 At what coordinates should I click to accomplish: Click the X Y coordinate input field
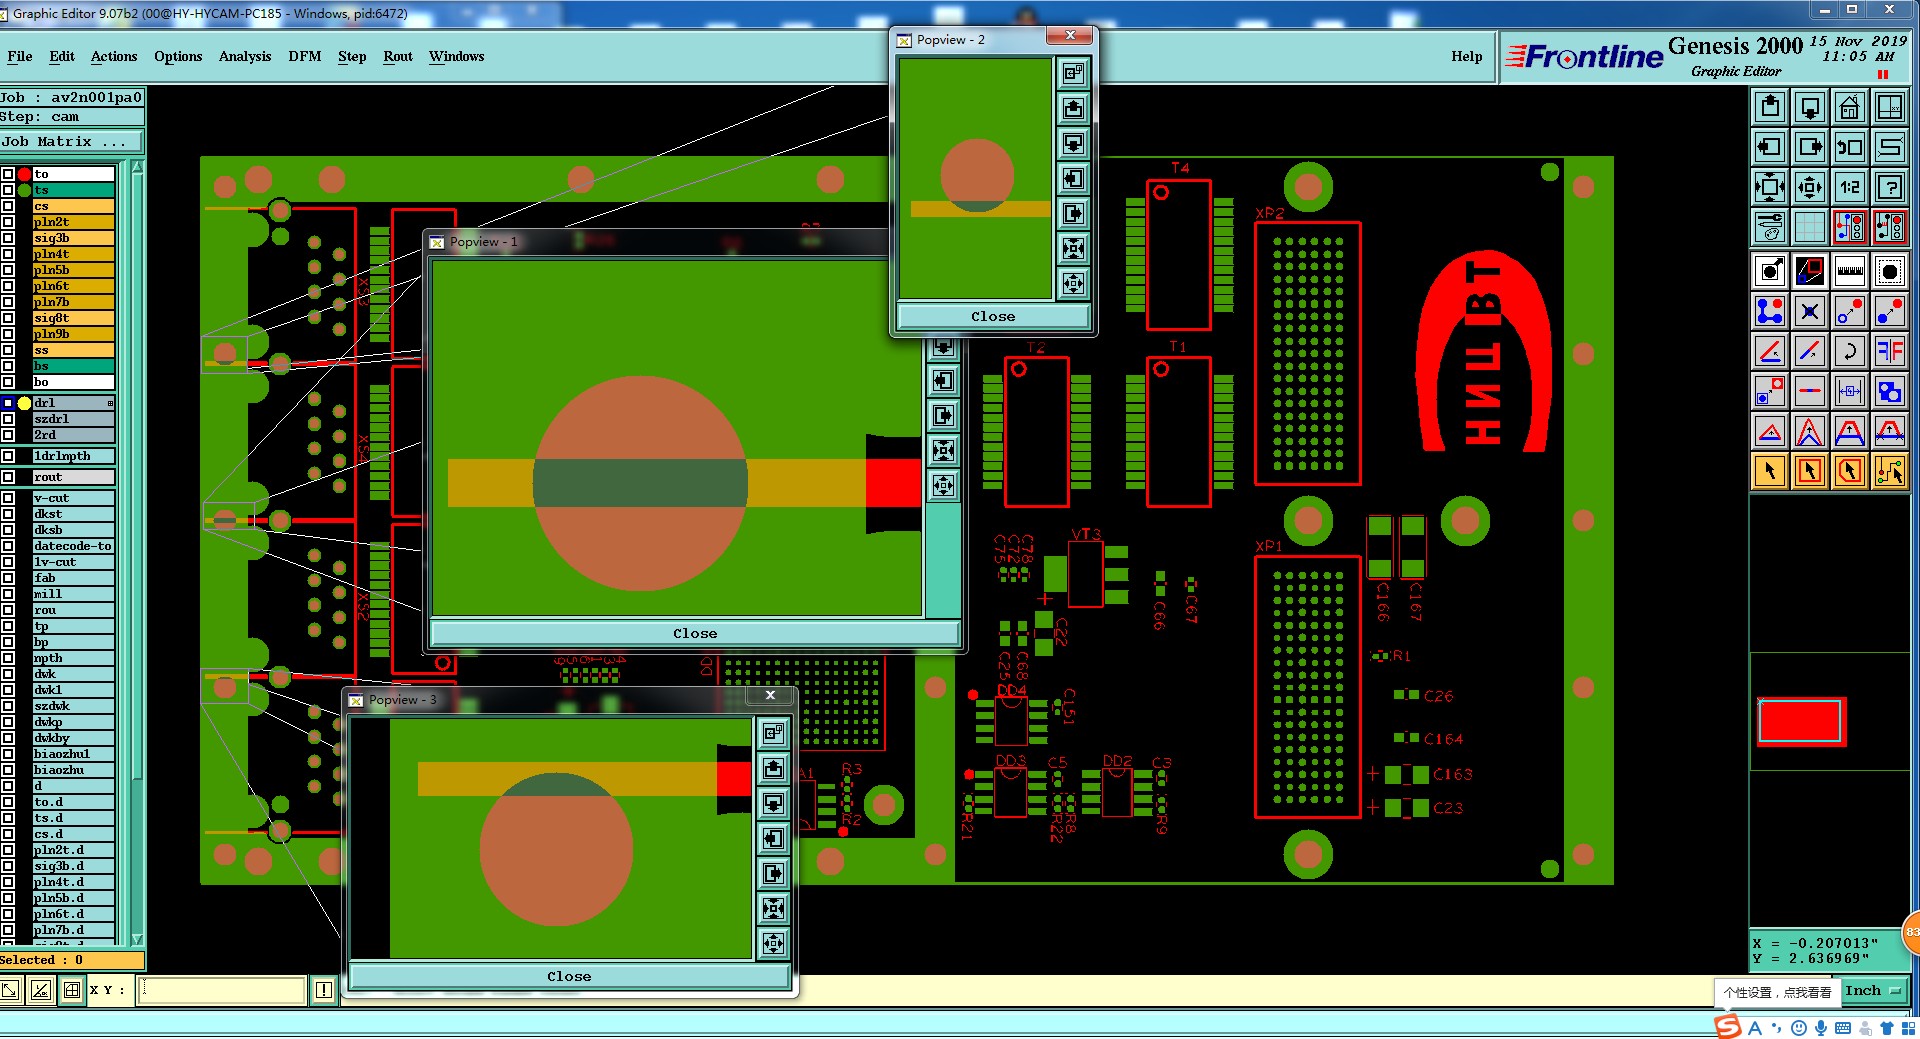(x=222, y=990)
